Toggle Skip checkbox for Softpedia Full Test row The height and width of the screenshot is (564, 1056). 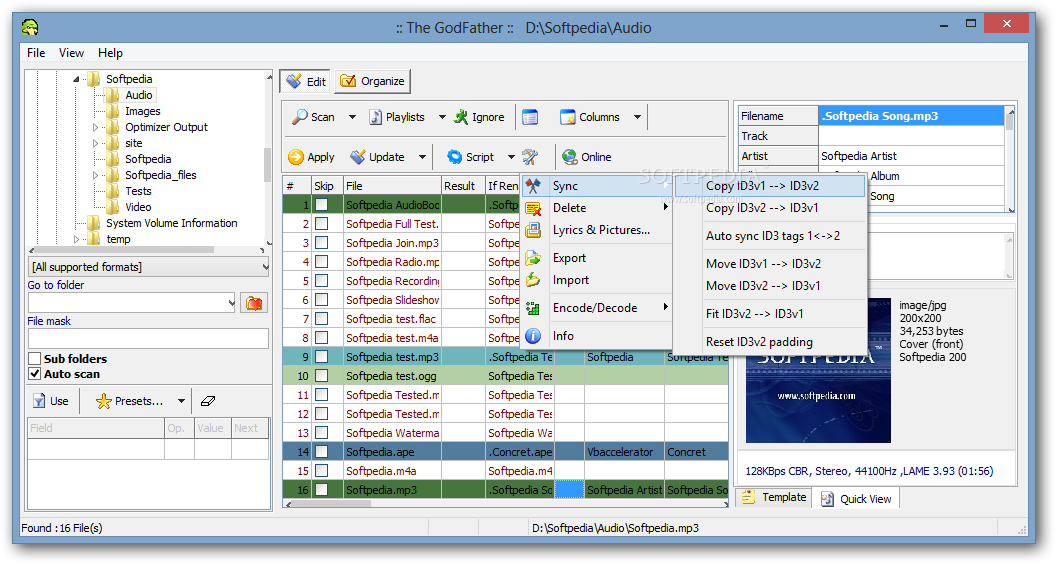coord(322,224)
